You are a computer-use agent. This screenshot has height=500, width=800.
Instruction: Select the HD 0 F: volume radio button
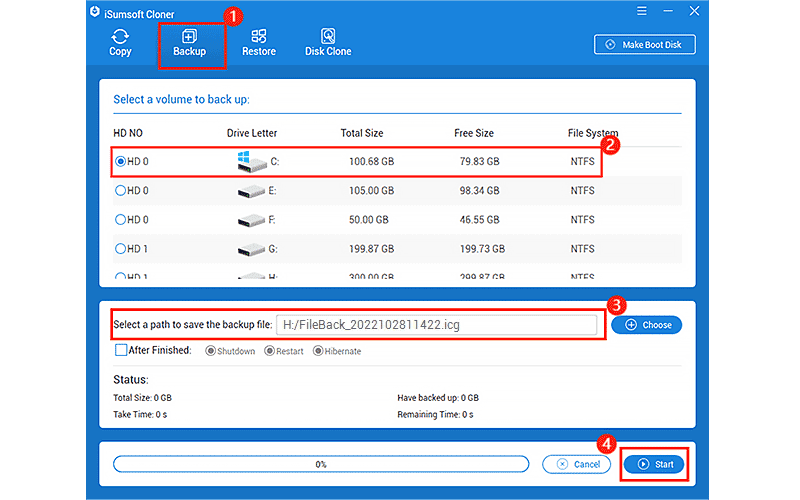tap(120, 219)
